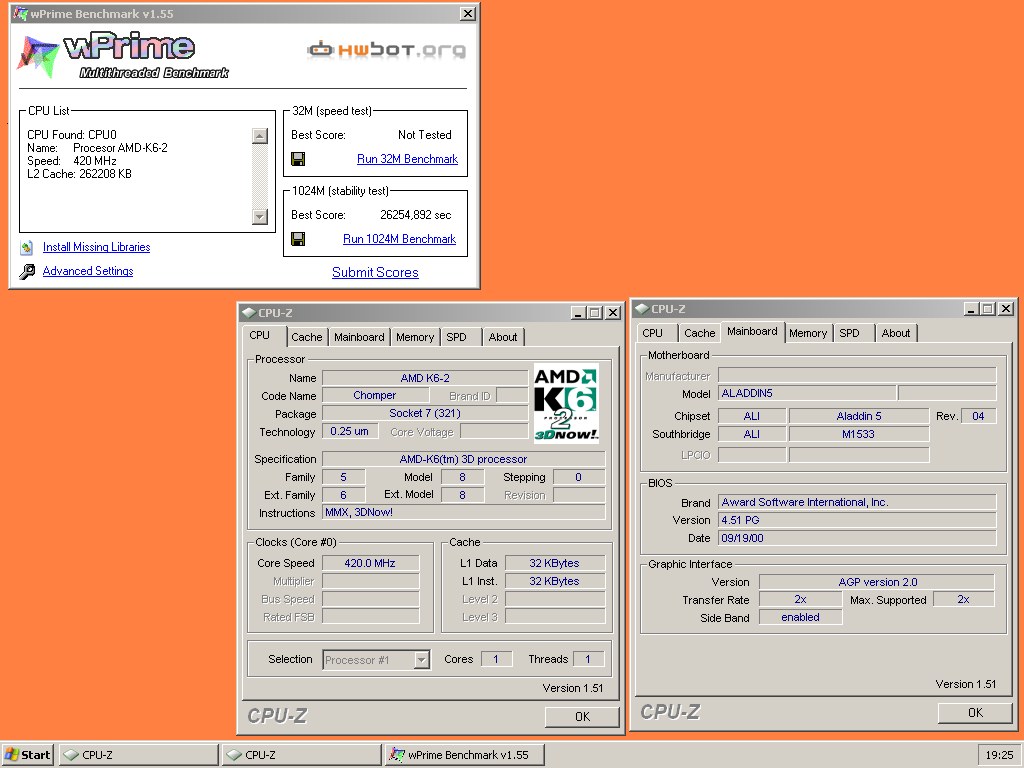This screenshot has height=768, width=1024.
Task: Click the L1 Data 32 KBytes field
Action: coord(555,563)
